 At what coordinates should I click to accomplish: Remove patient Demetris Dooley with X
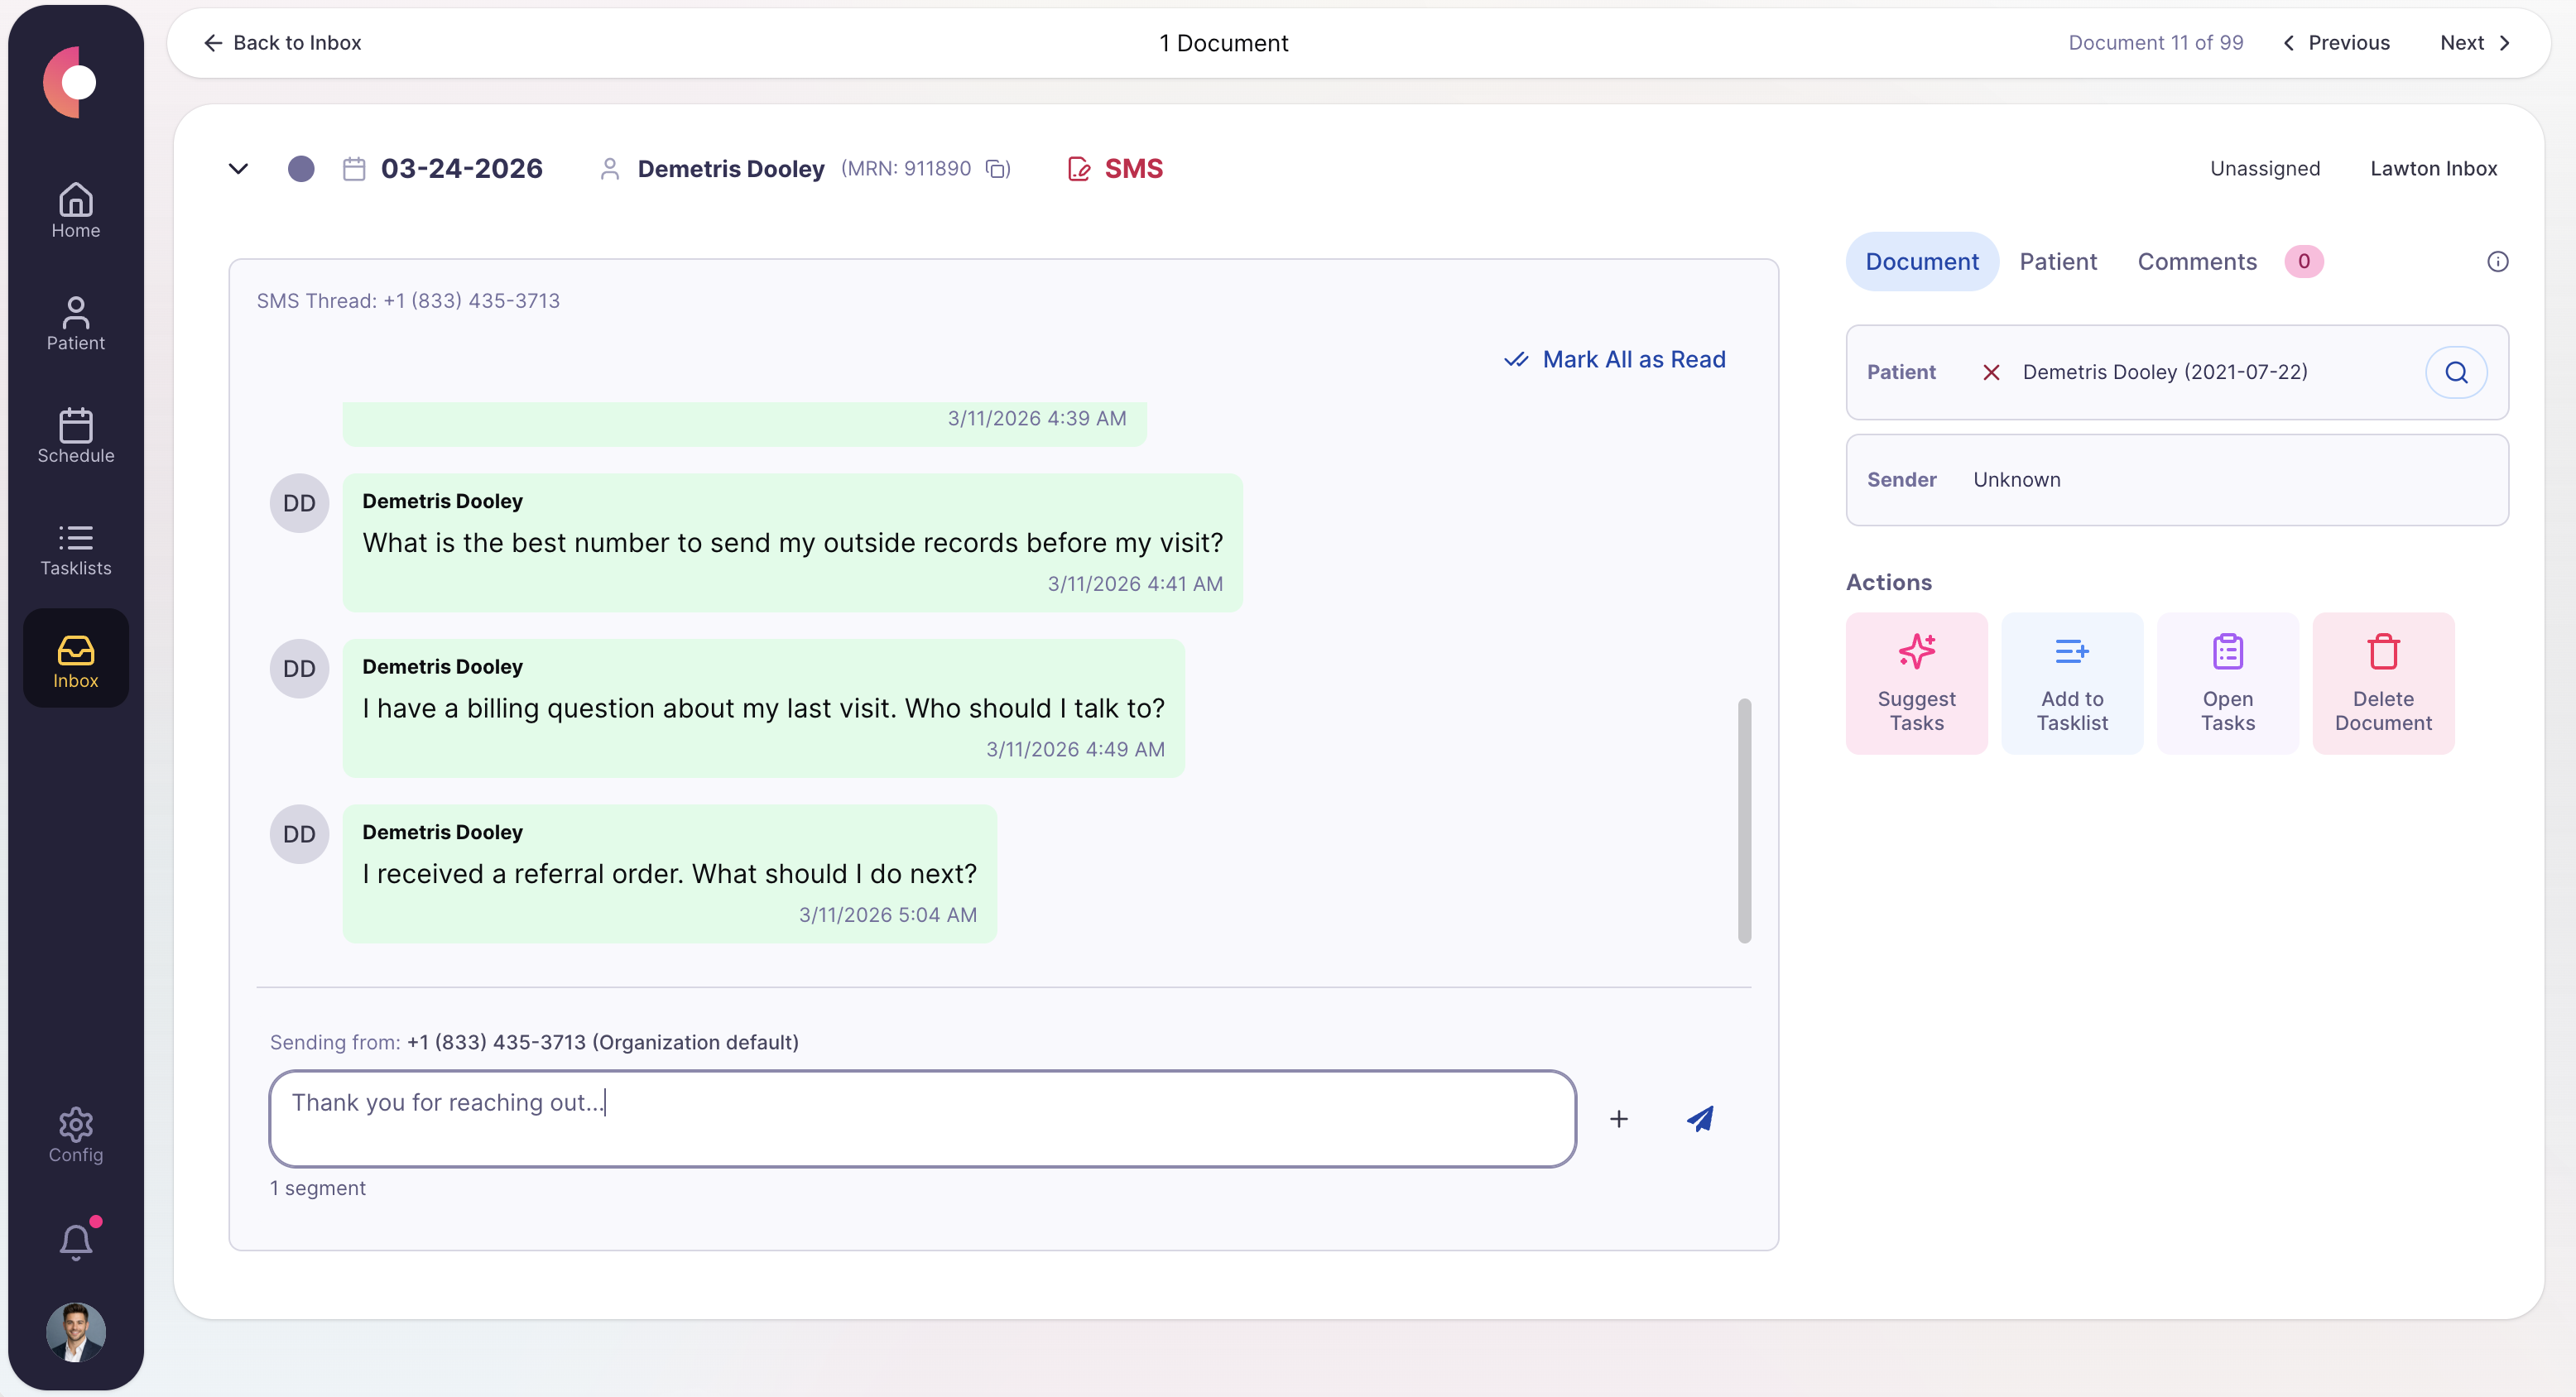pyautogui.click(x=1990, y=372)
